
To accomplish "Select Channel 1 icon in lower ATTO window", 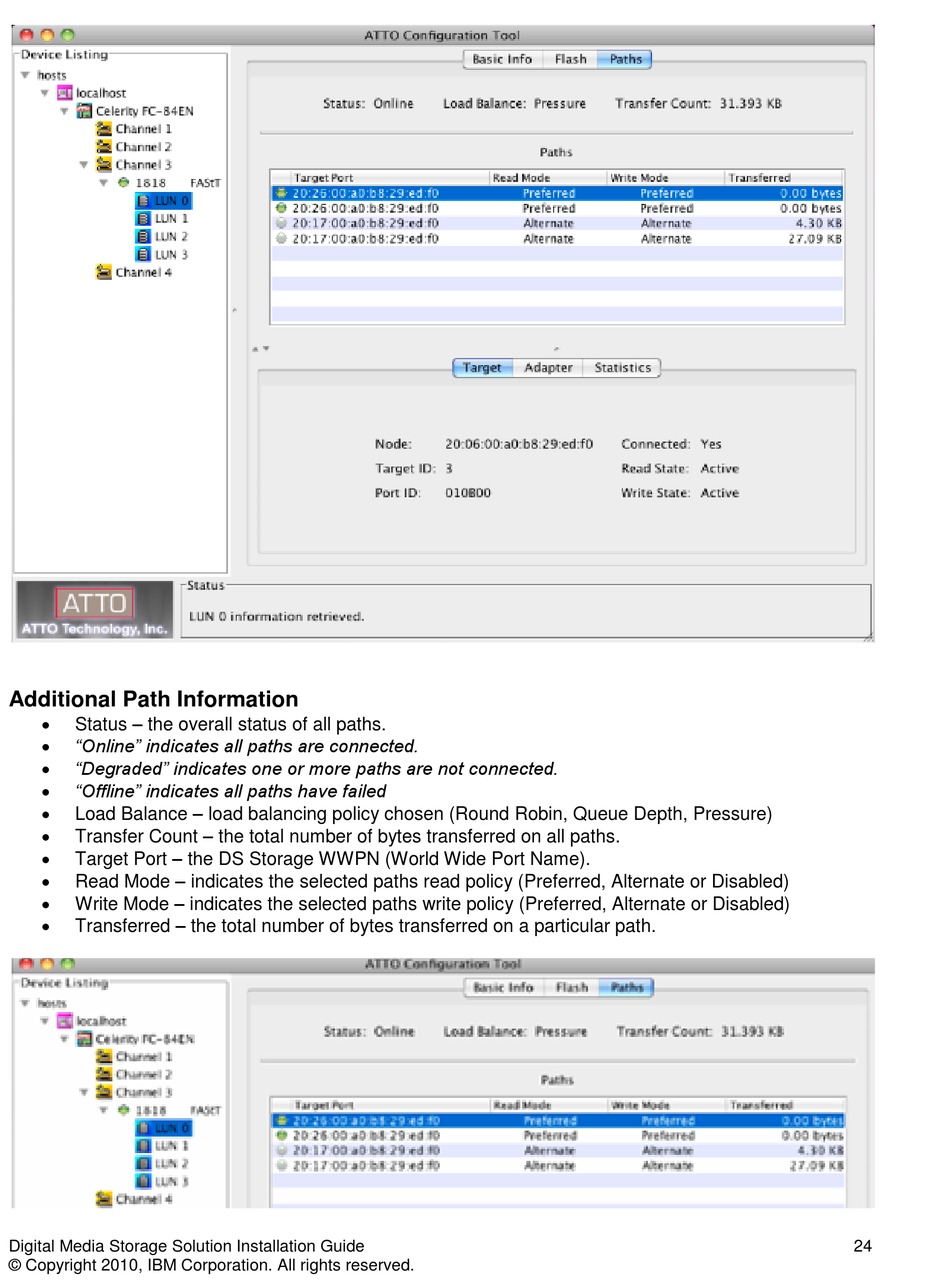I will pyautogui.click(x=104, y=1057).
